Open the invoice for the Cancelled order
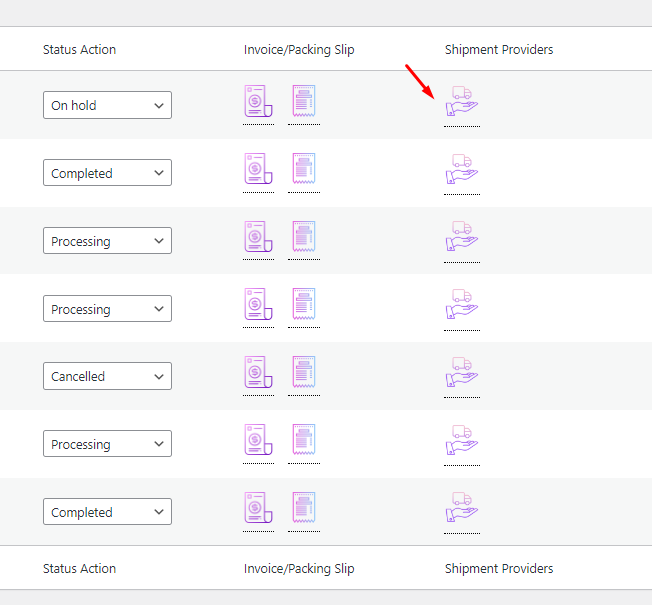The height and width of the screenshot is (605, 652). coord(258,372)
